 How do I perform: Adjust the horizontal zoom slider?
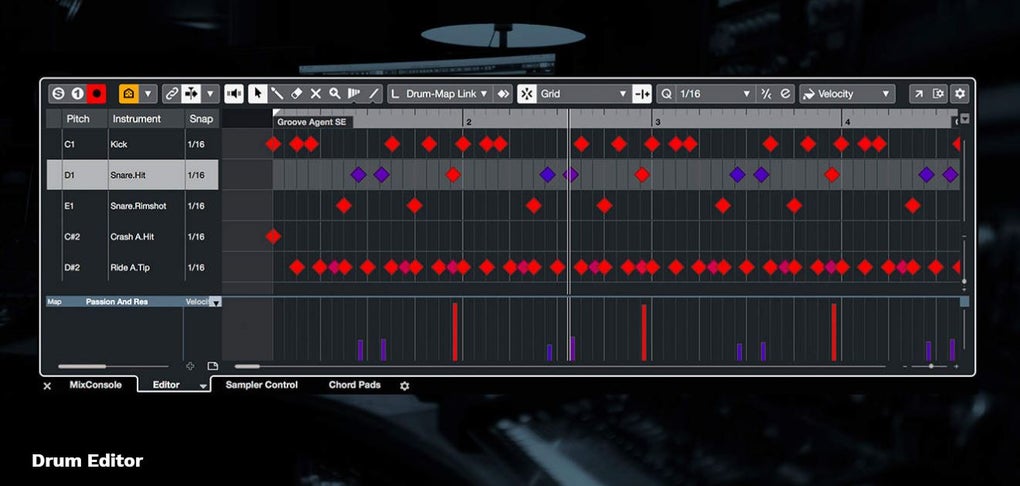coord(930,367)
